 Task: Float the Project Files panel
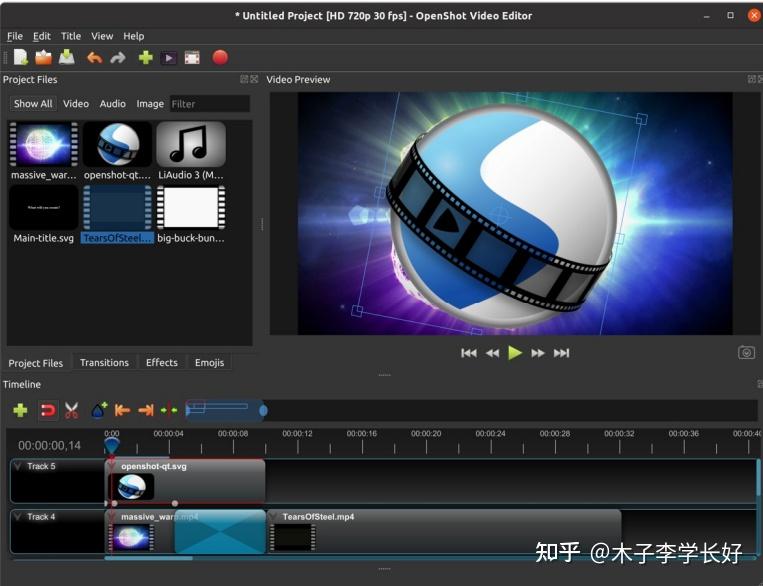(244, 79)
